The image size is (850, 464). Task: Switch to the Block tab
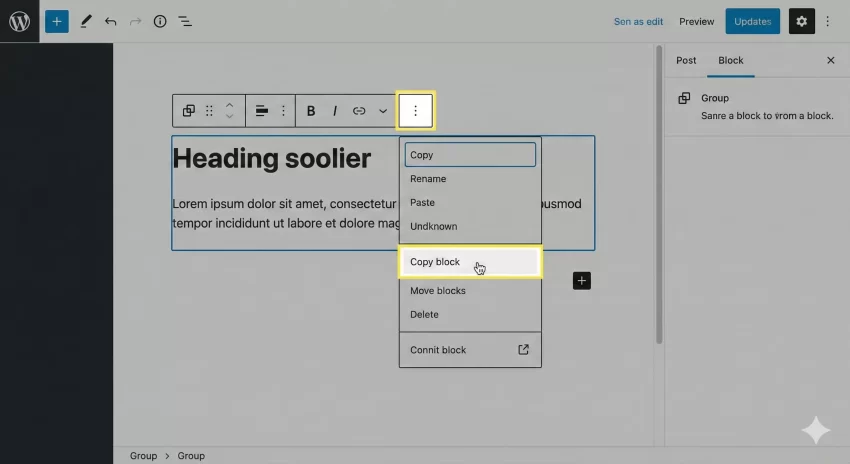coord(731,60)
